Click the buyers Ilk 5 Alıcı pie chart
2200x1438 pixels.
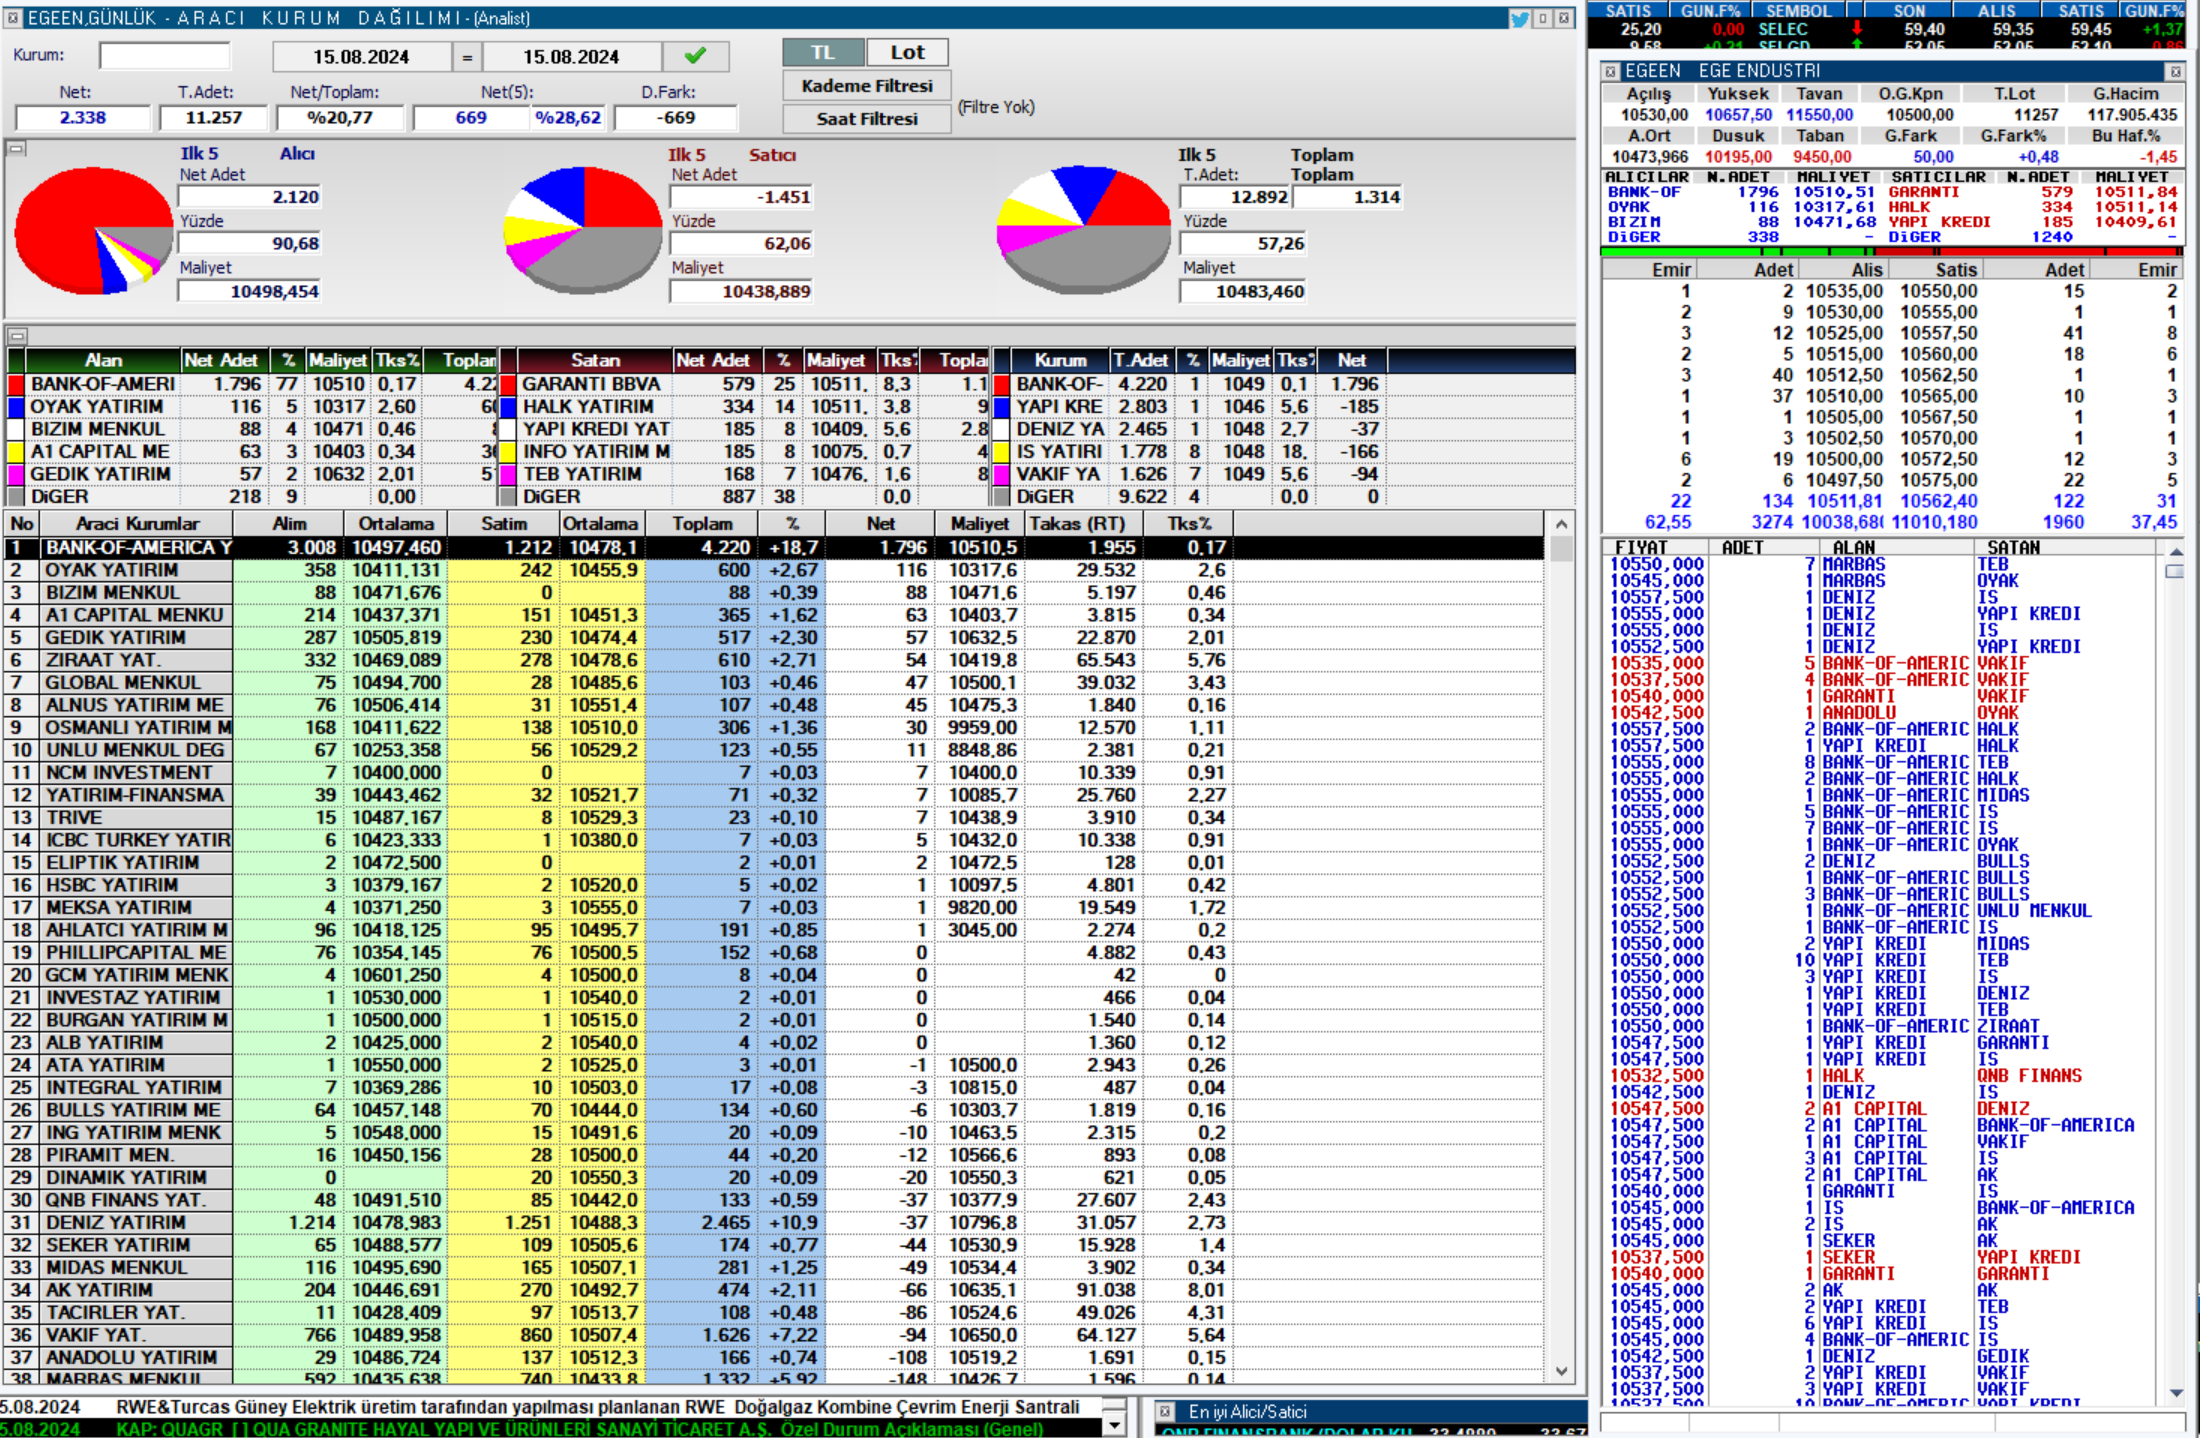pos(94,231)
